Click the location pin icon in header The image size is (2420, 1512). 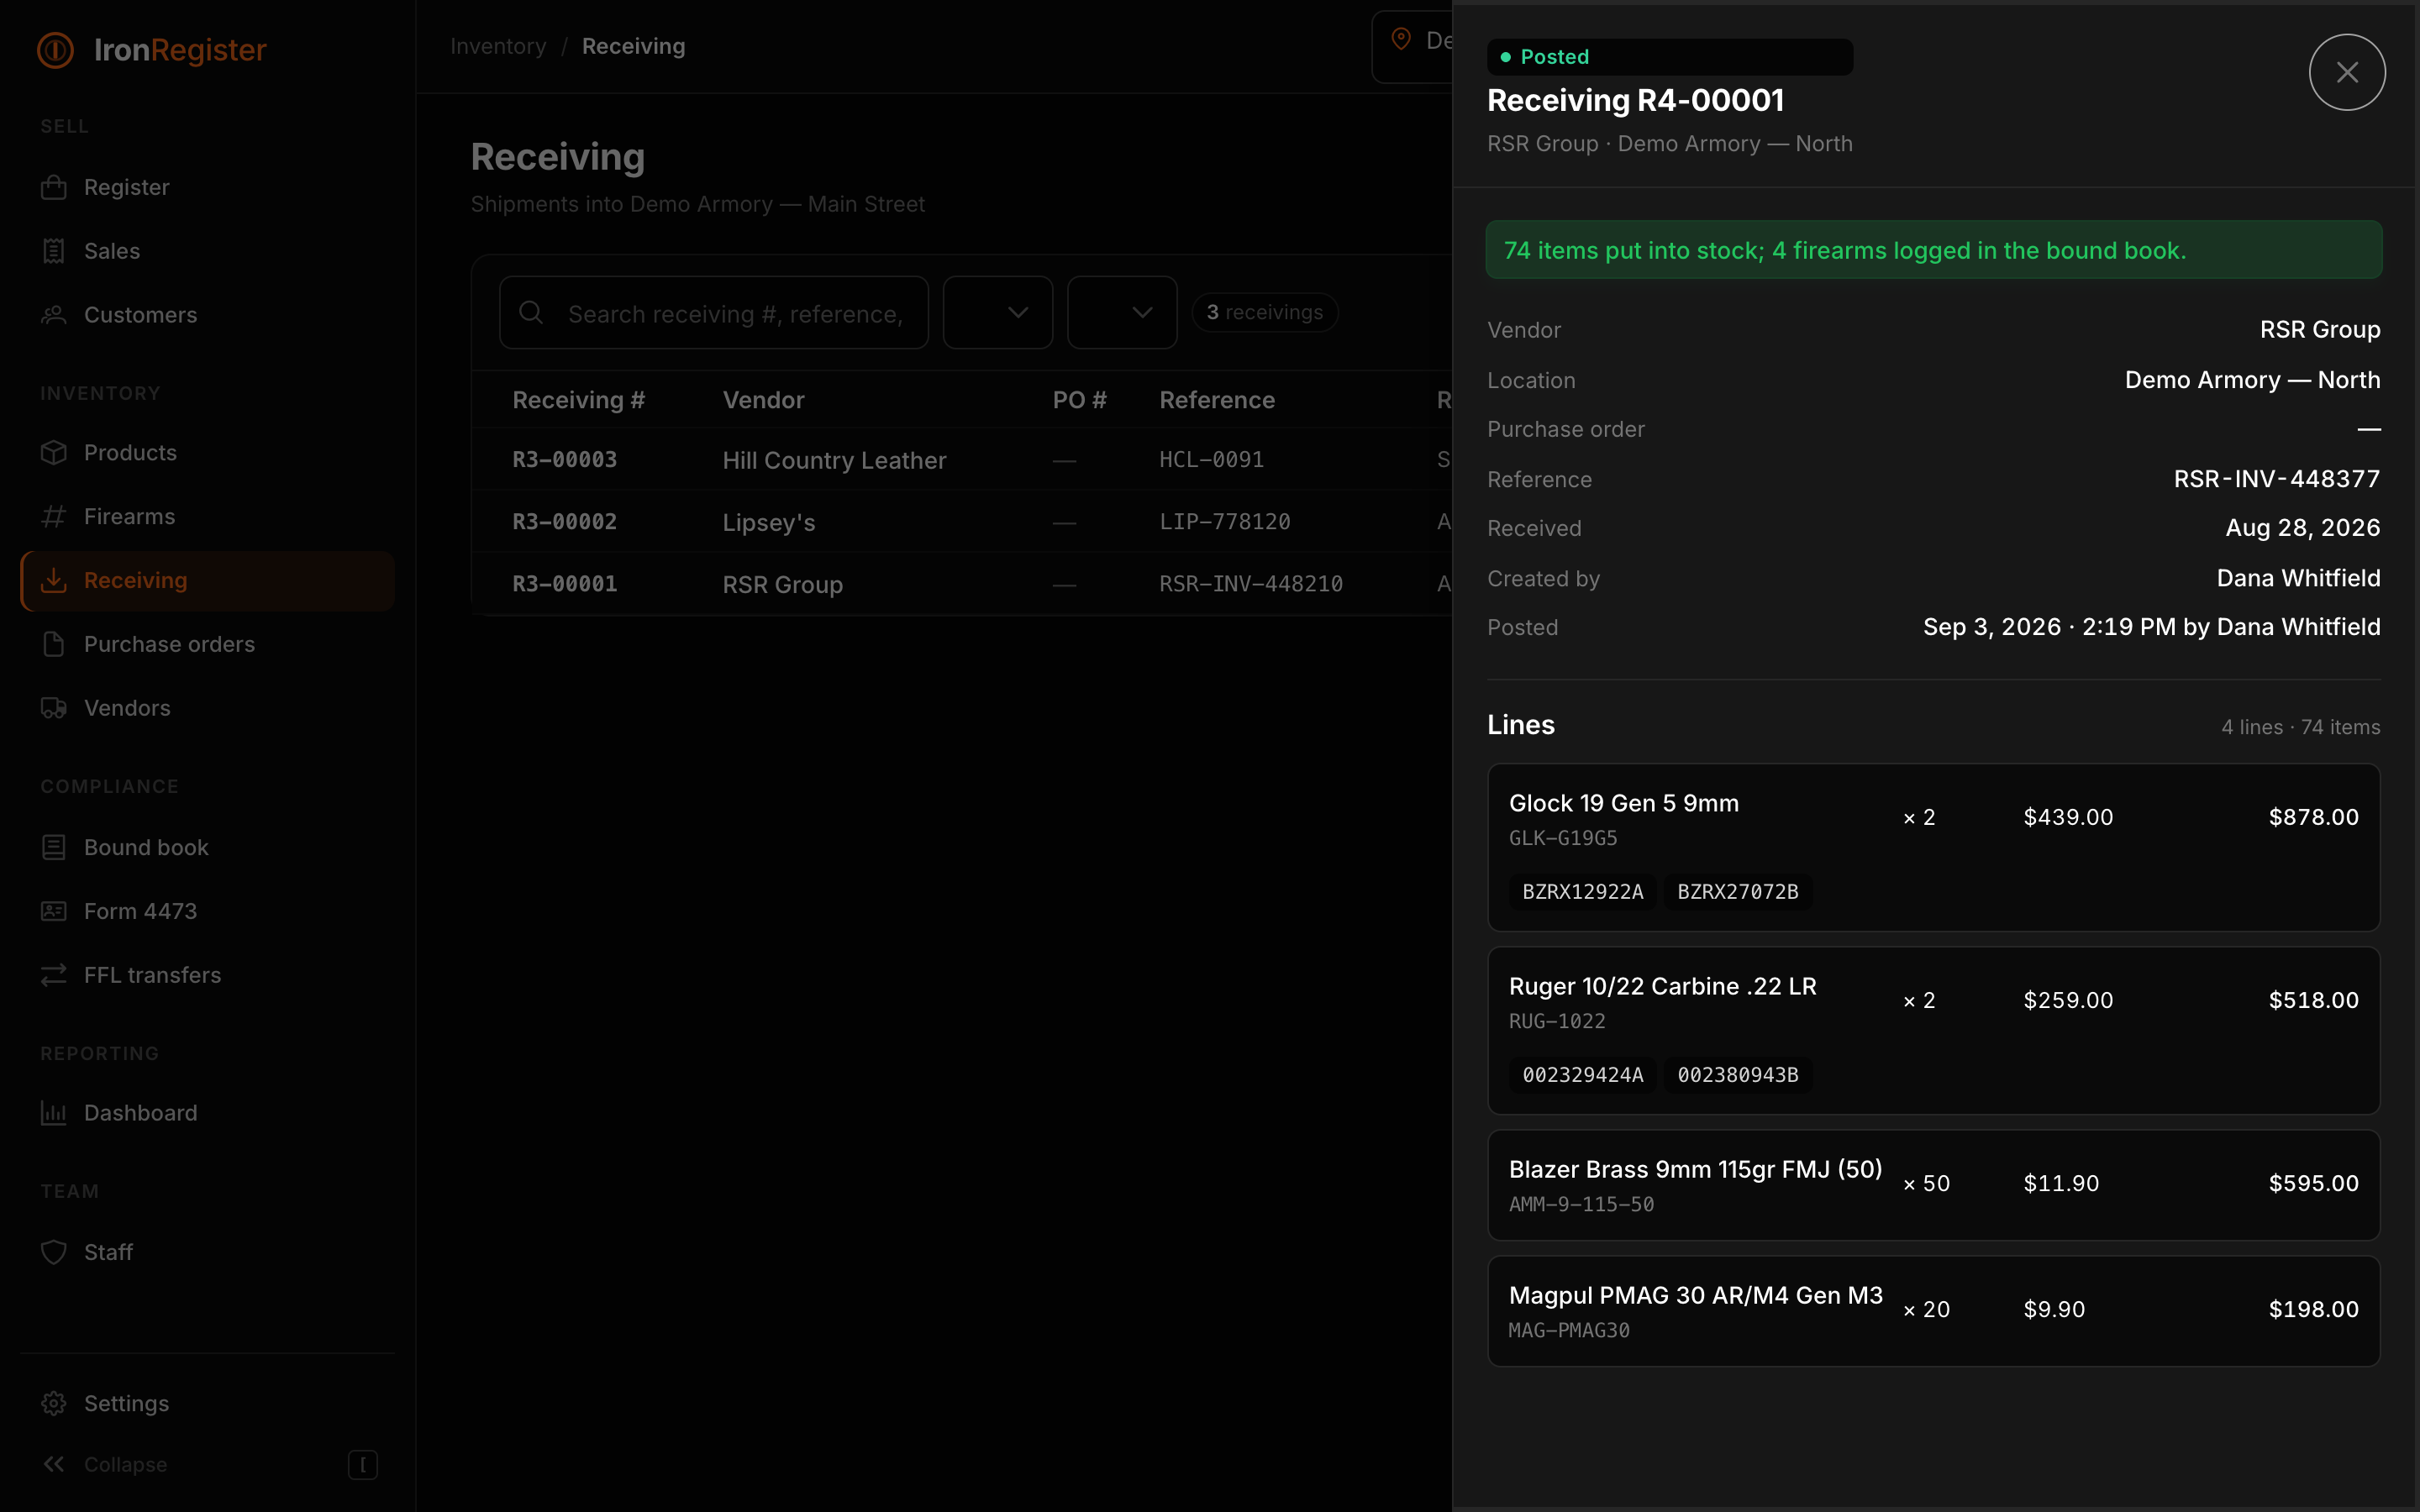click(x=1402, y=40)
